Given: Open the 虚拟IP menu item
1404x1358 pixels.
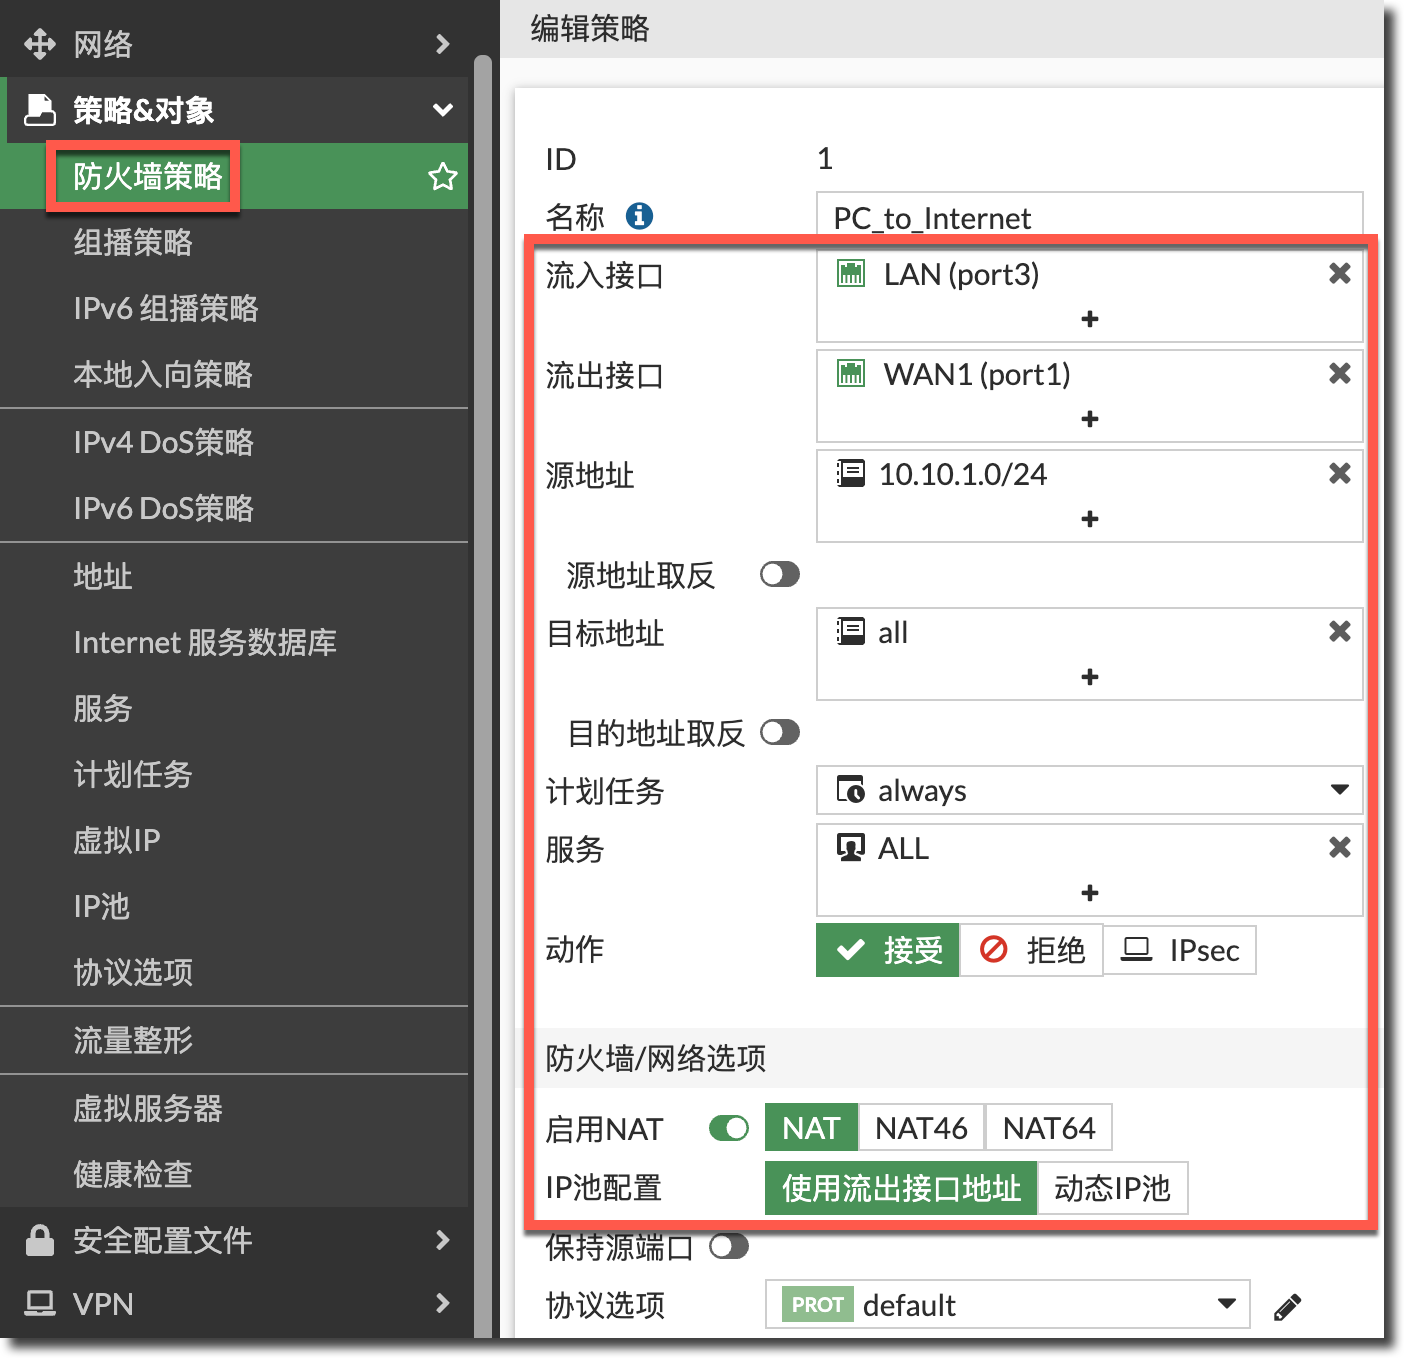Looking at the screenshot, I should coord(117,841).
